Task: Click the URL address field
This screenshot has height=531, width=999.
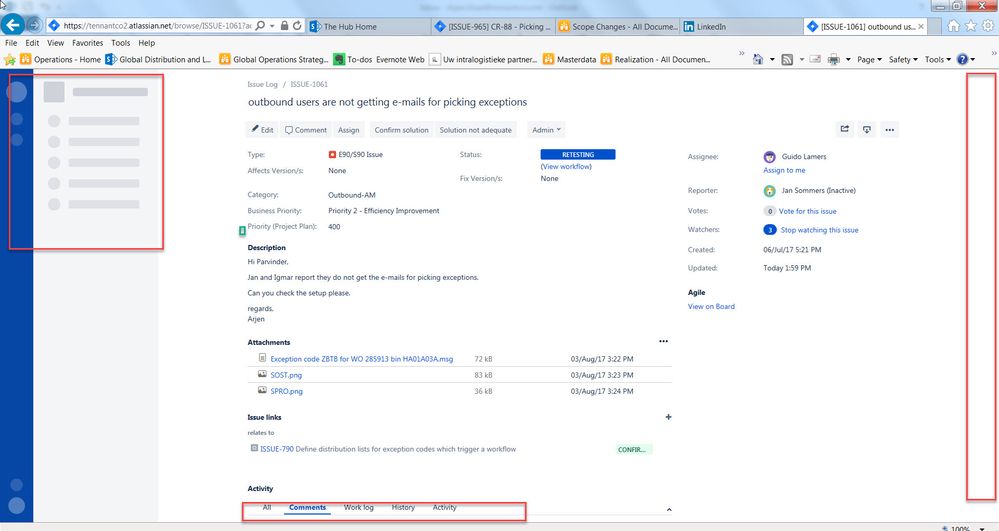Action: (156, 26)
